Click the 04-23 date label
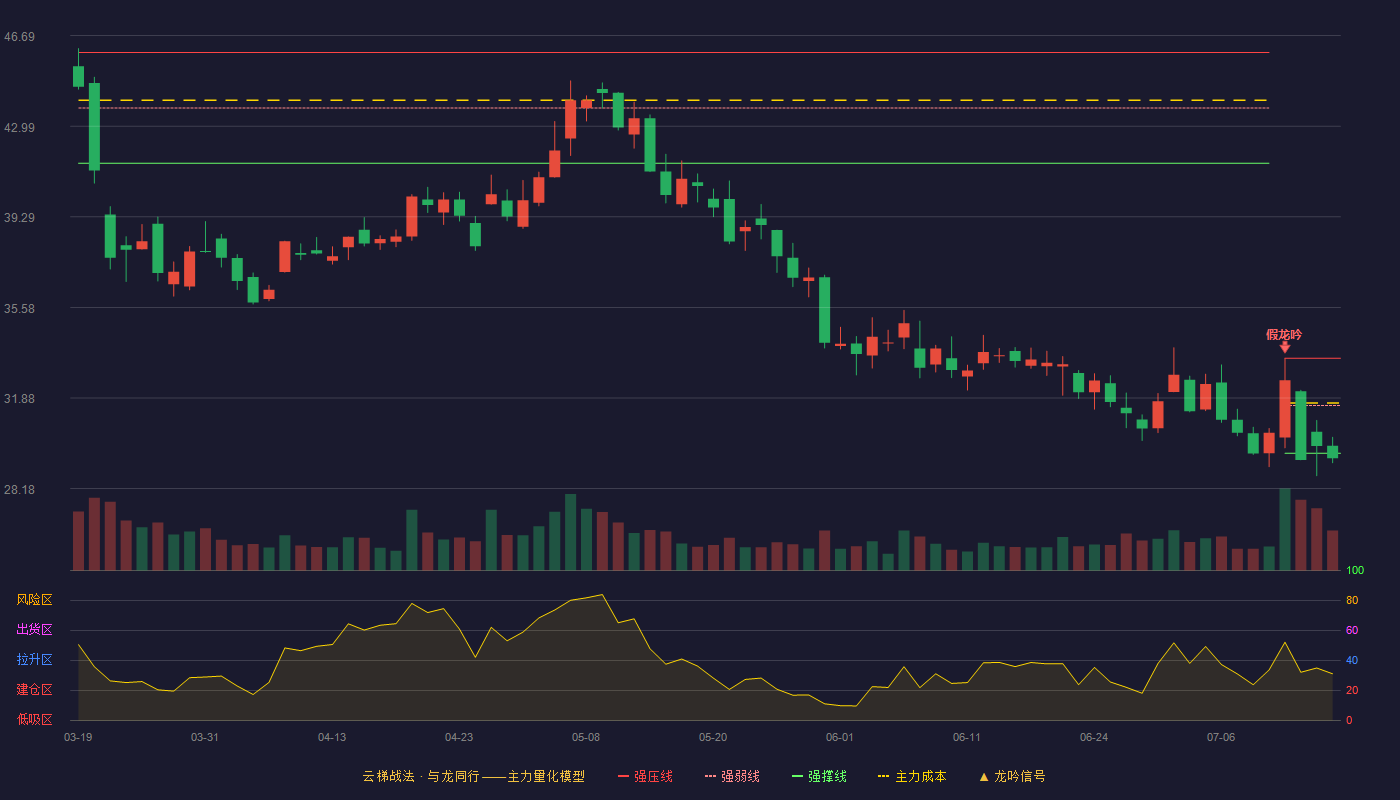1400x800 pixels. (459, 737)
